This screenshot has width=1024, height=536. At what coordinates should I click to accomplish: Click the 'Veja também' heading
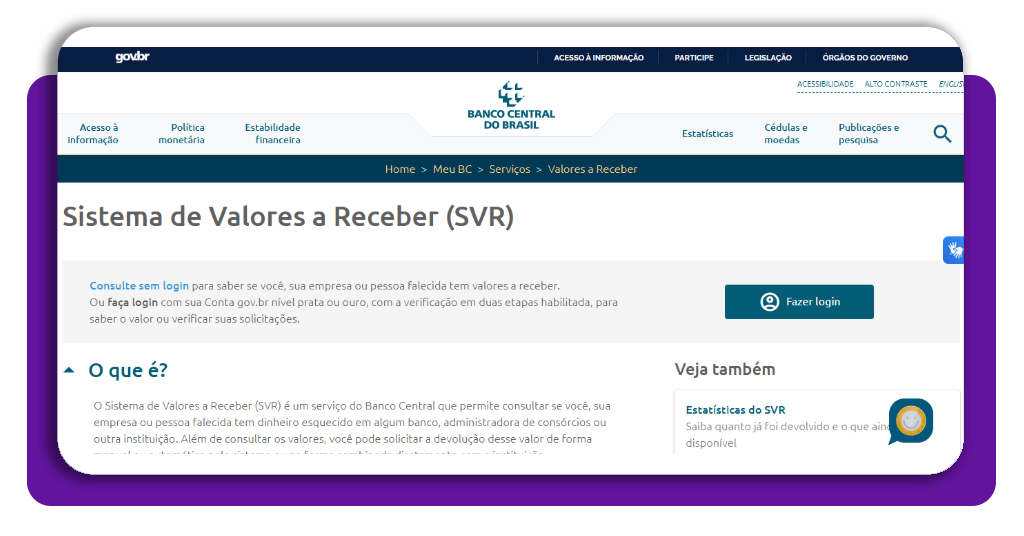725,370
